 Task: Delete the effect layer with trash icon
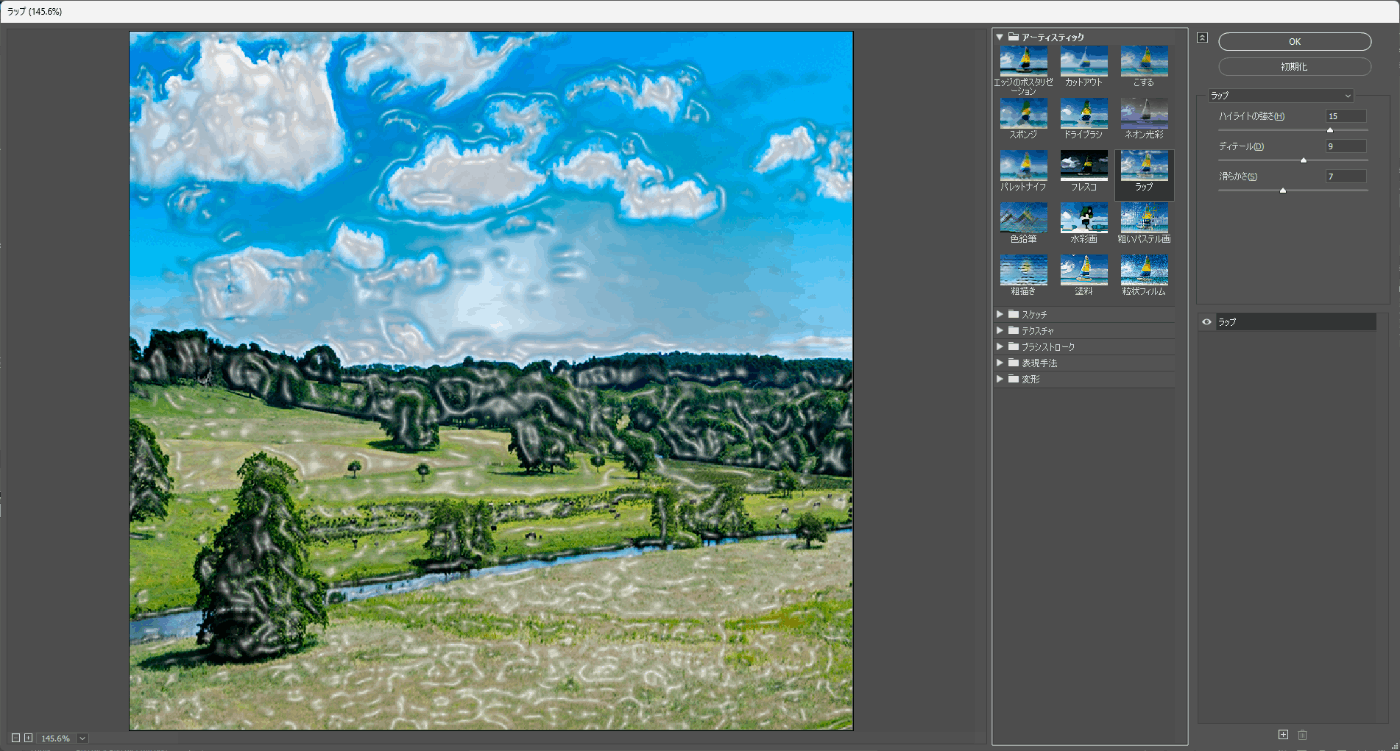[x=1302, y=735]
